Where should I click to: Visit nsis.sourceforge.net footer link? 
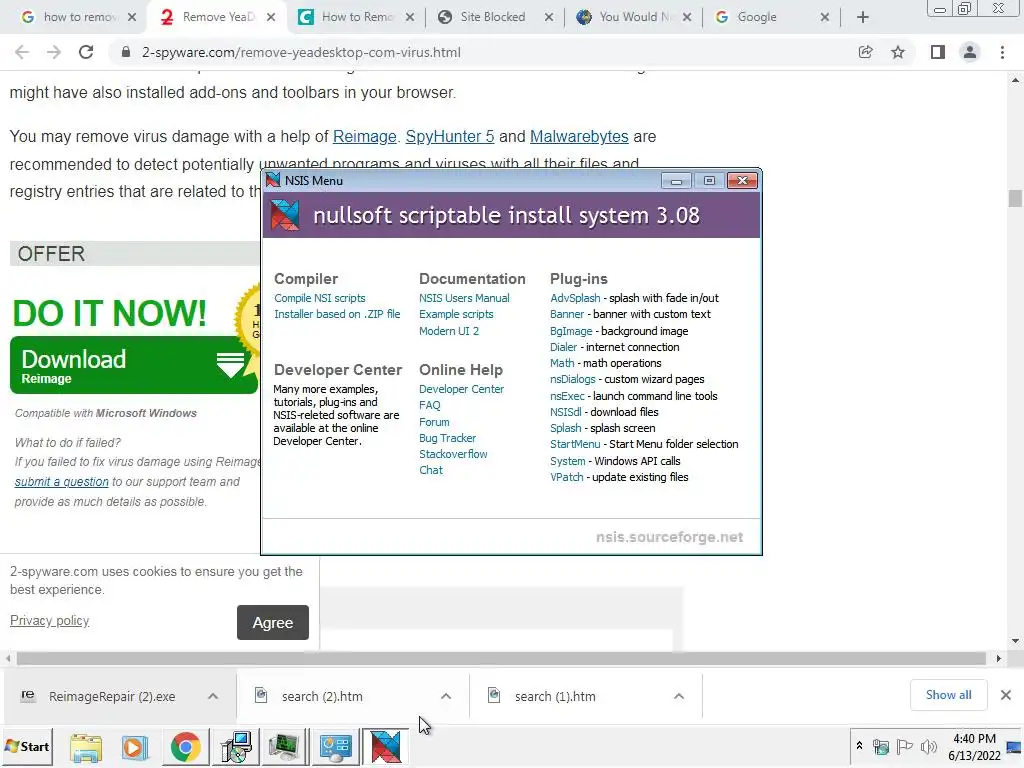click(669, 537)
